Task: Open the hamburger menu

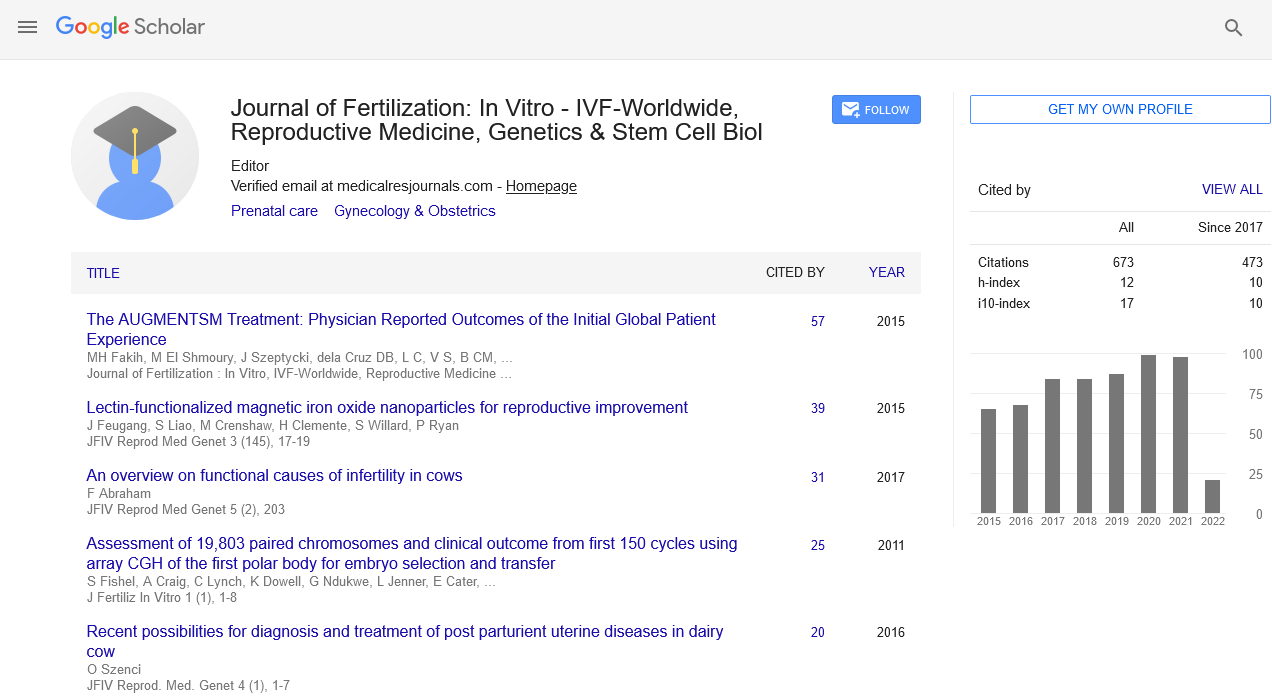Action: [27, 28]
